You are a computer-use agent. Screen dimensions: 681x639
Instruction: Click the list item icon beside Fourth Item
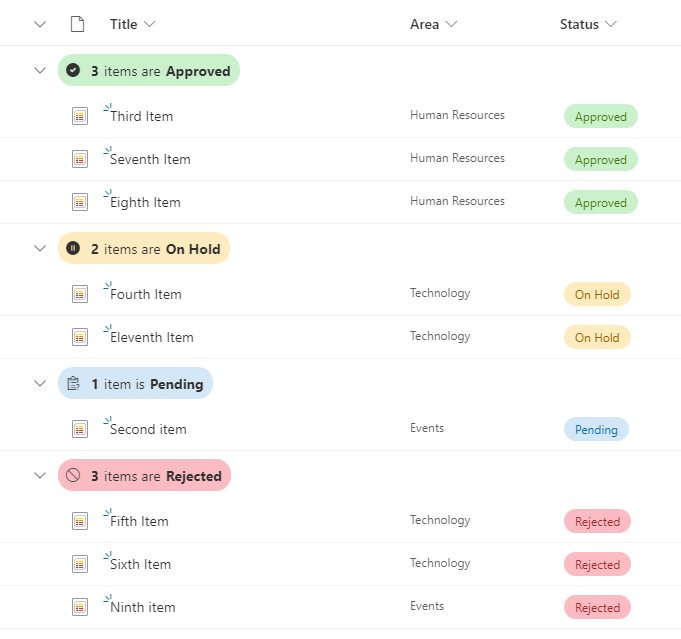coord(80,294)
